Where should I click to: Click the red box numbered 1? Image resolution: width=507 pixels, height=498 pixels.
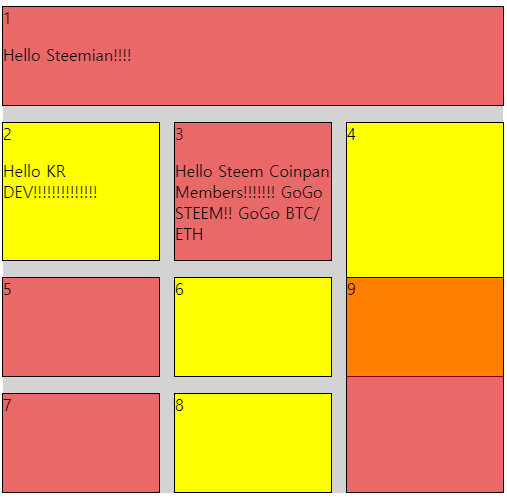253,56
